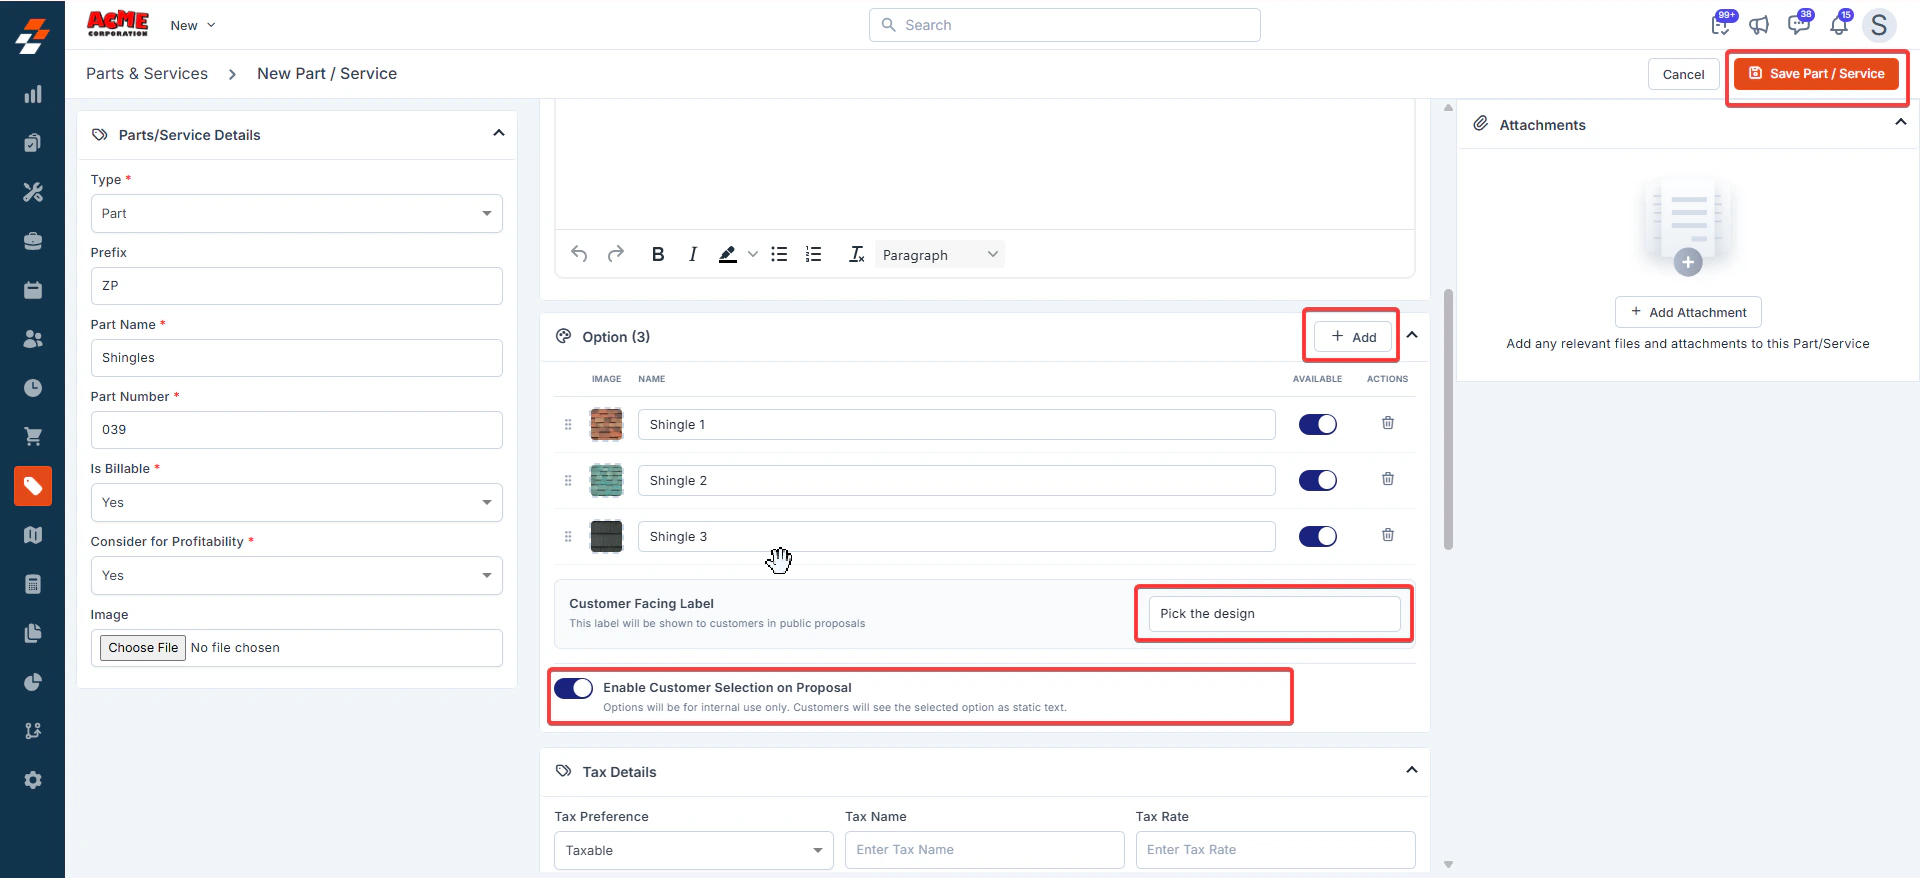Screen dimensions: 1920x878
Task: Collapse the Tax Details section
Action: click(x=1412, y=770)
